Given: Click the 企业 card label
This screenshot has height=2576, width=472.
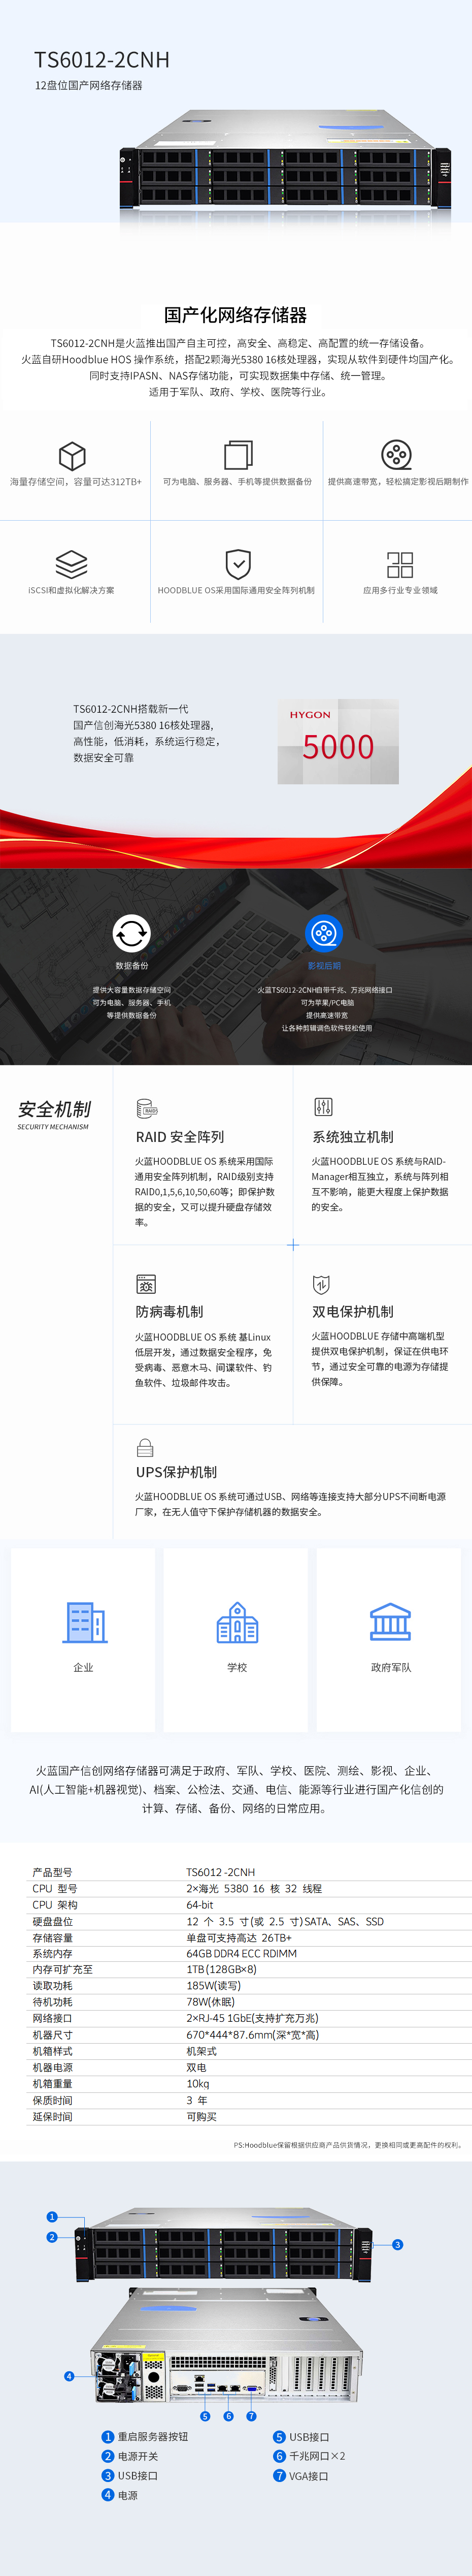Looking at the screenshot, I should [x=83, y=1667].
